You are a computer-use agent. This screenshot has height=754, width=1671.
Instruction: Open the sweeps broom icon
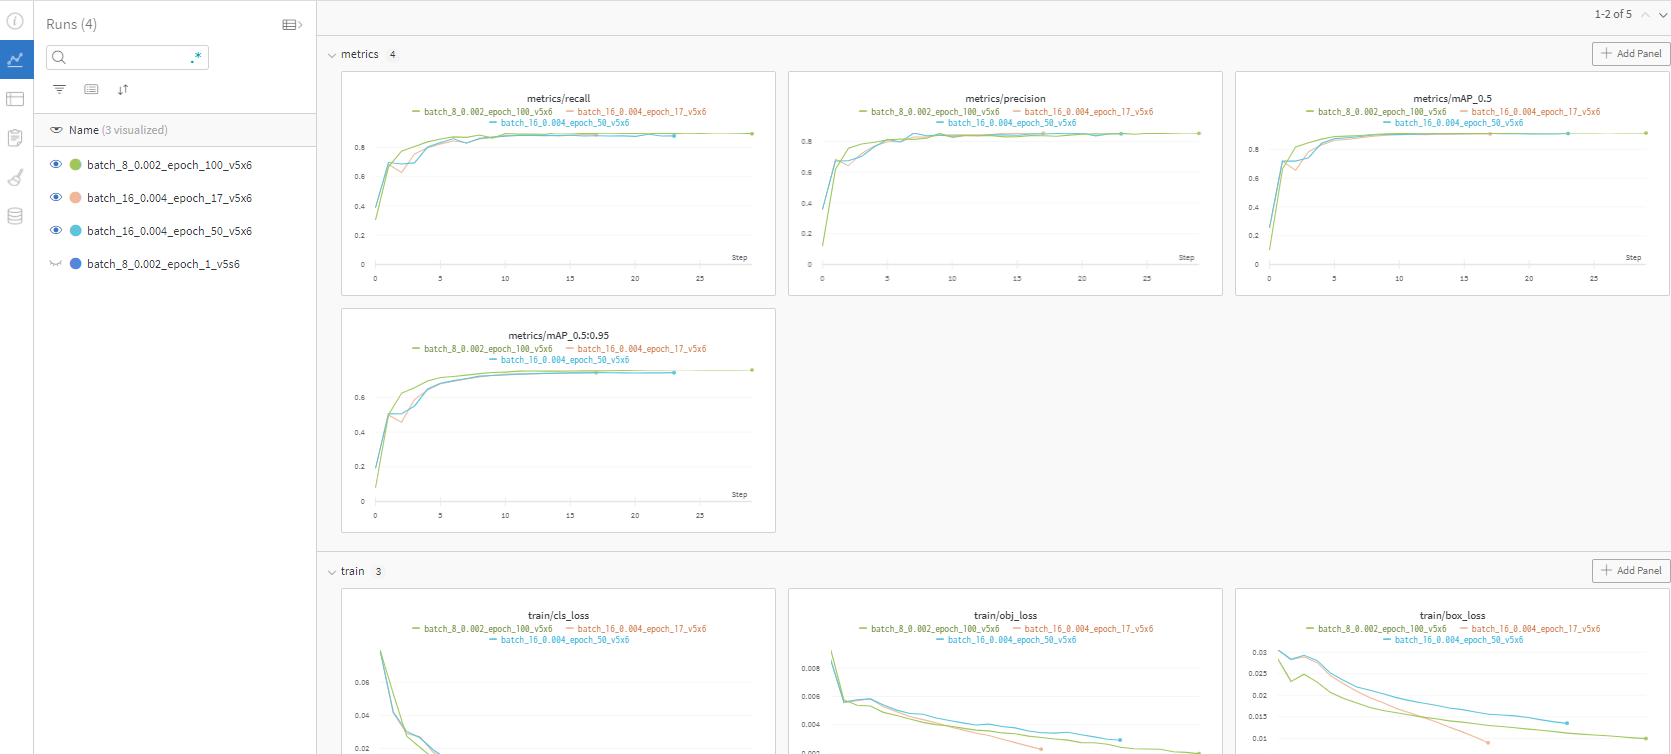point(15,178)
